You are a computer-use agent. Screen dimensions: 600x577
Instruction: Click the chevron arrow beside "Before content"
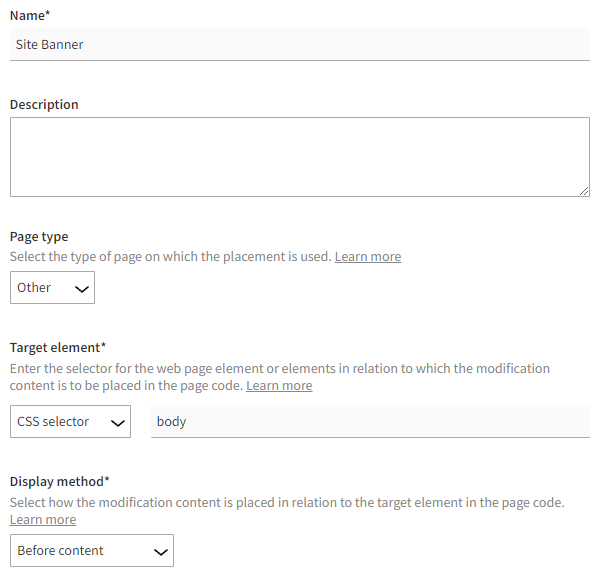coord(159,551)
